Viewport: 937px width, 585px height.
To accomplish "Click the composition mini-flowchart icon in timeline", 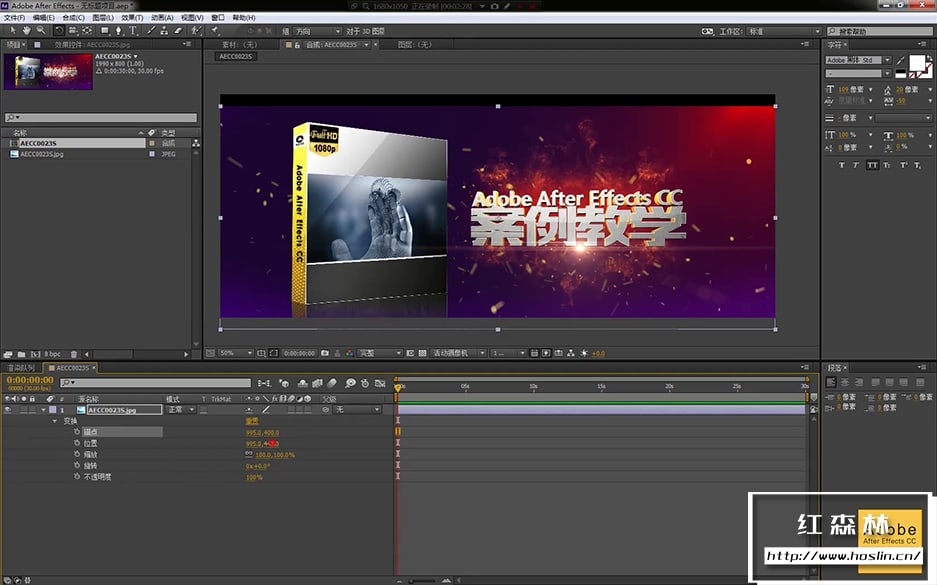I will click(x=264, y=383).
